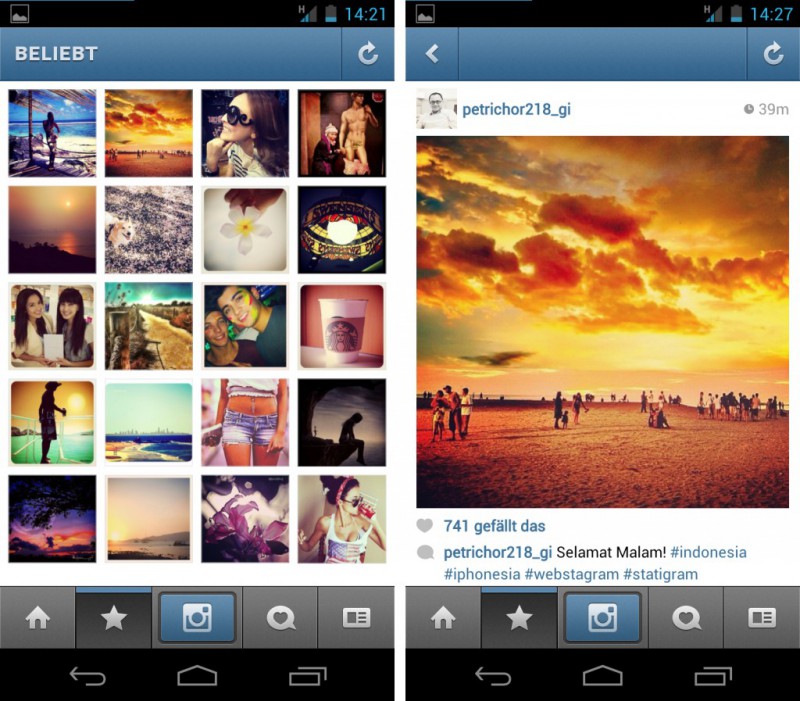Open the profile tab on right phone
This screenshot has height=701, width=800.
[762, 618]
